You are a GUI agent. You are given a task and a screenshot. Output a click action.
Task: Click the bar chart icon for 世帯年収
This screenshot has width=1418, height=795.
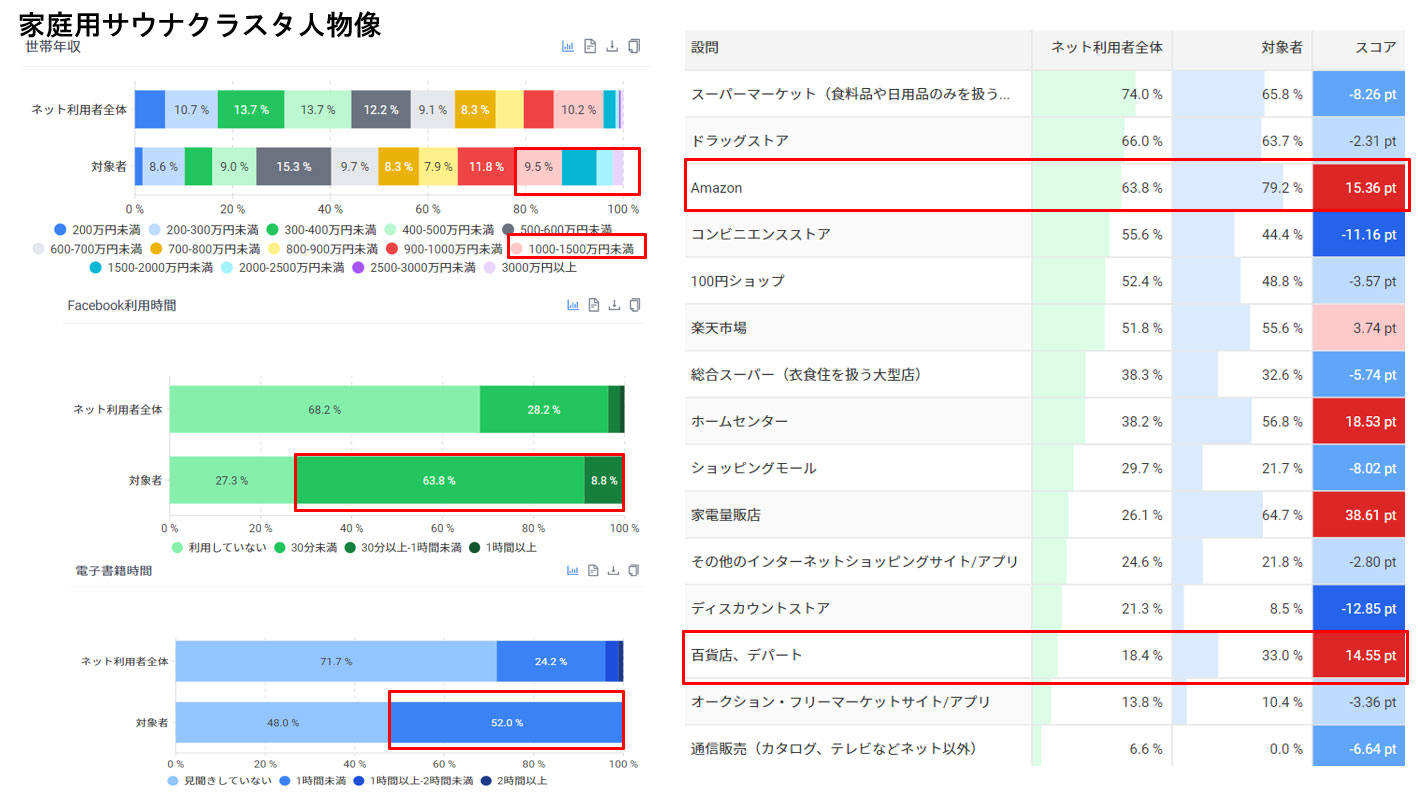click(568, 46)
